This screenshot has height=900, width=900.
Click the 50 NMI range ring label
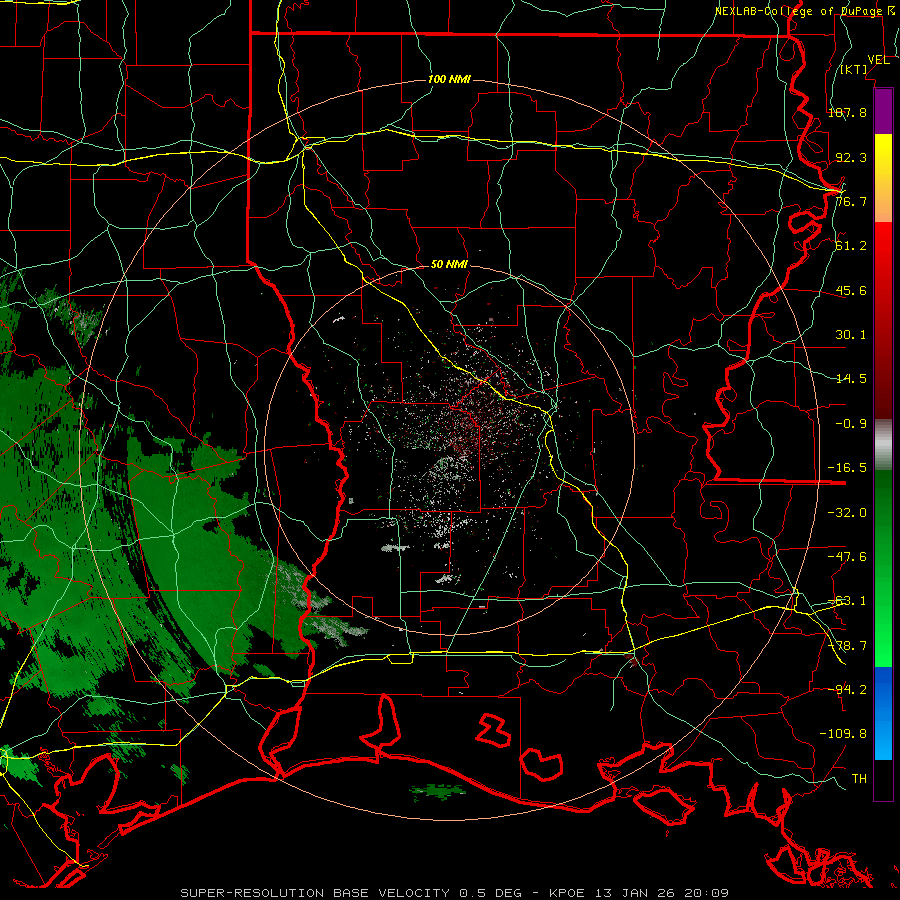click(449, 265)
